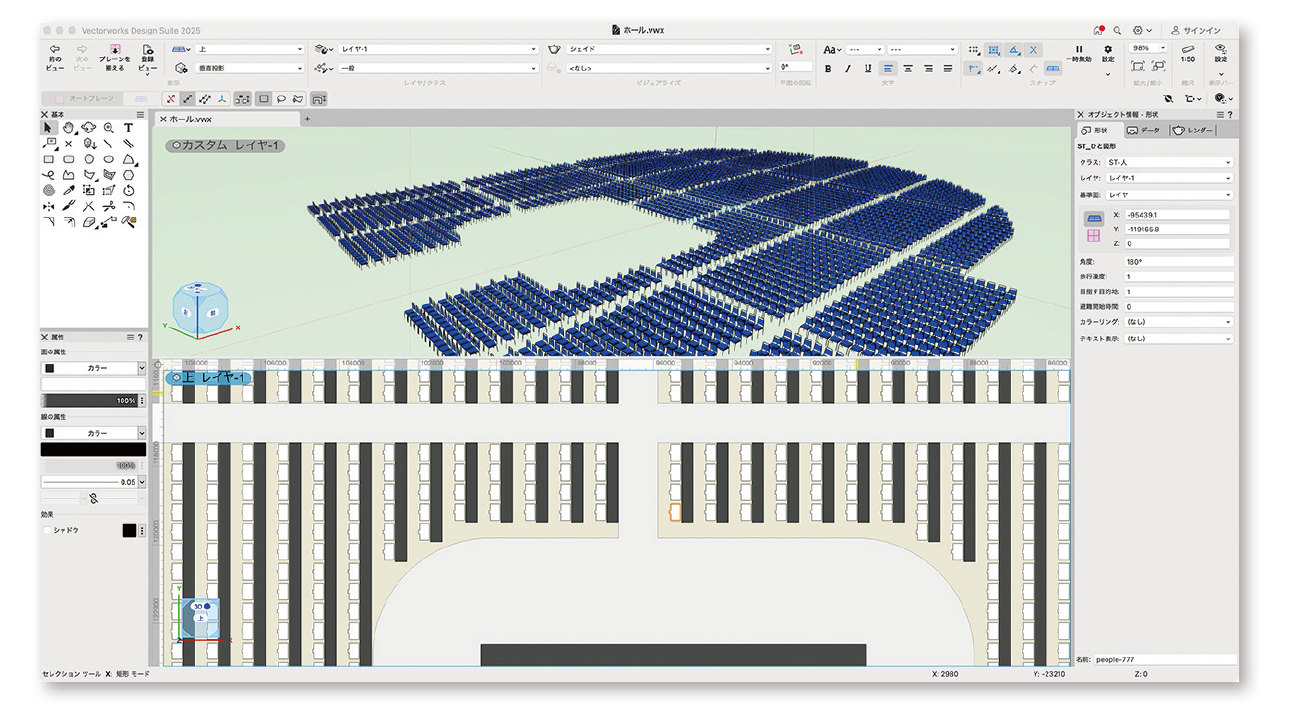This screenshot has width=1293, height=712.
Task: Pick the Pan (hand) tool
Action: point(69,128)
